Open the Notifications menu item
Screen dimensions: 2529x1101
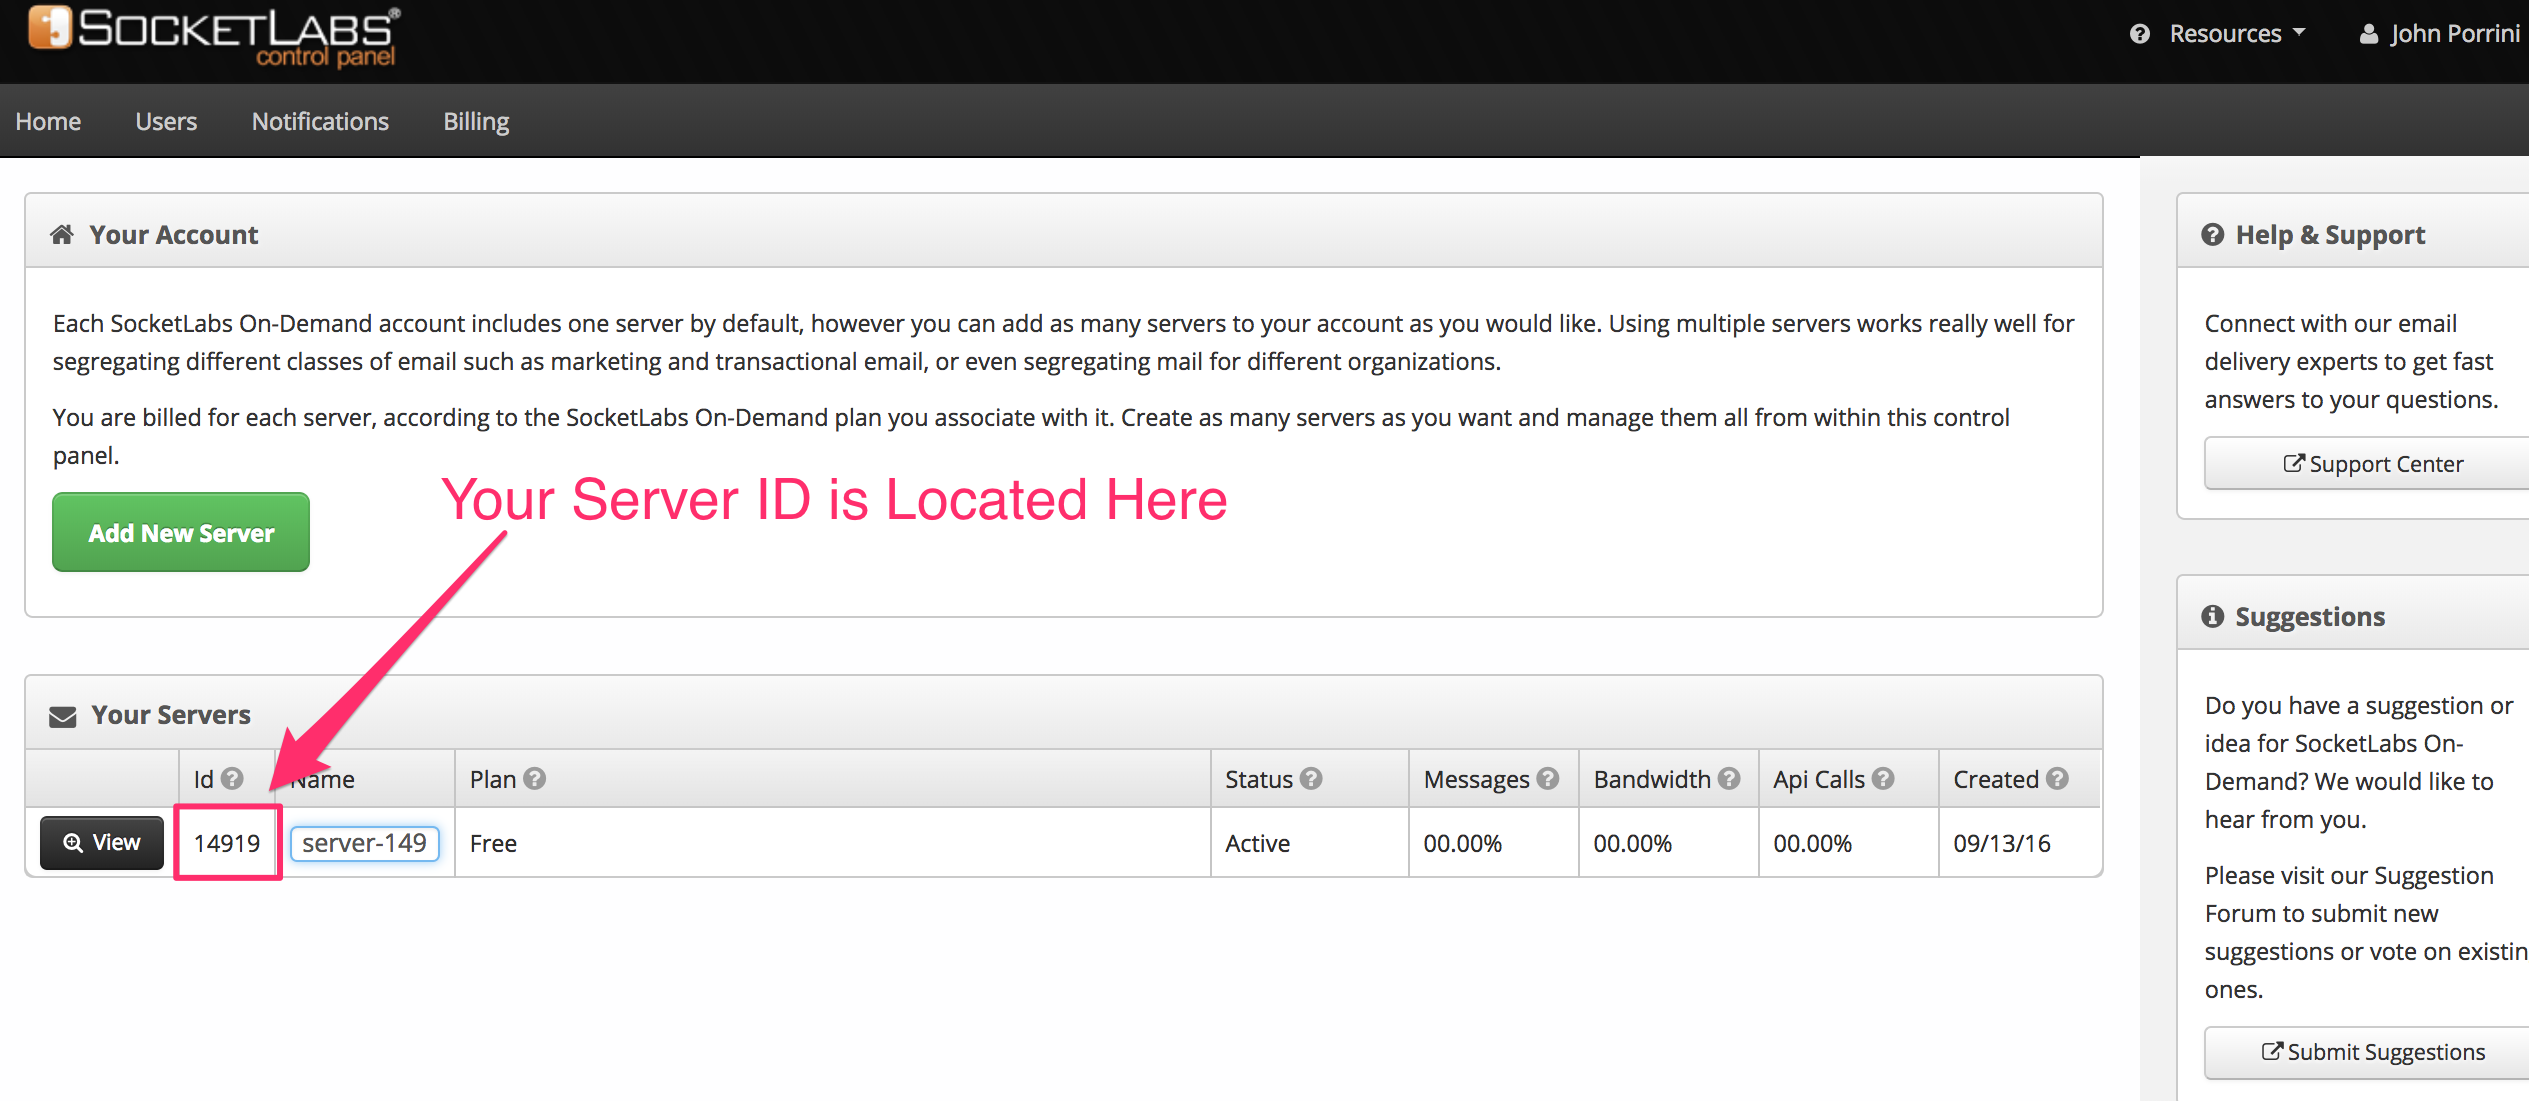pyautogui.click(x=320, y=121)
